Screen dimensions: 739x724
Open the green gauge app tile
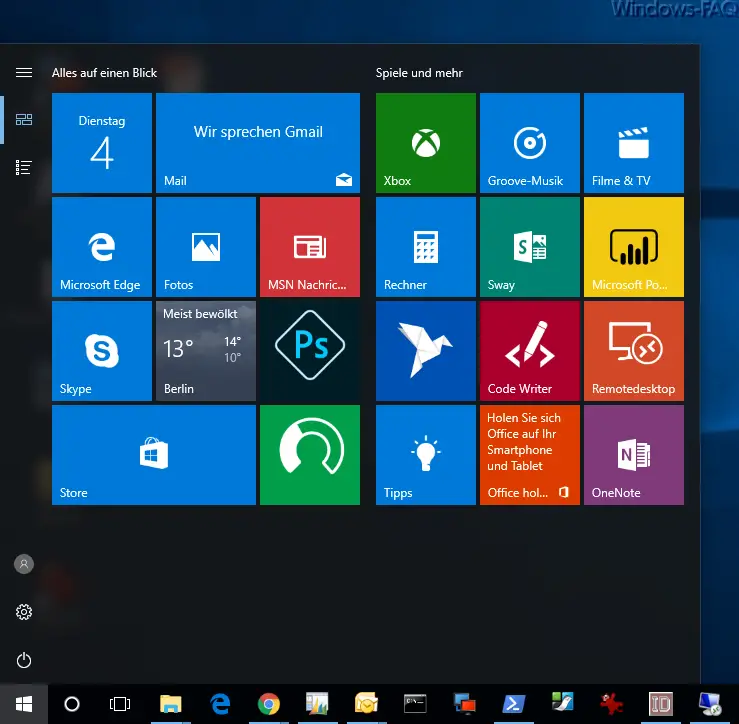(310, 455)
